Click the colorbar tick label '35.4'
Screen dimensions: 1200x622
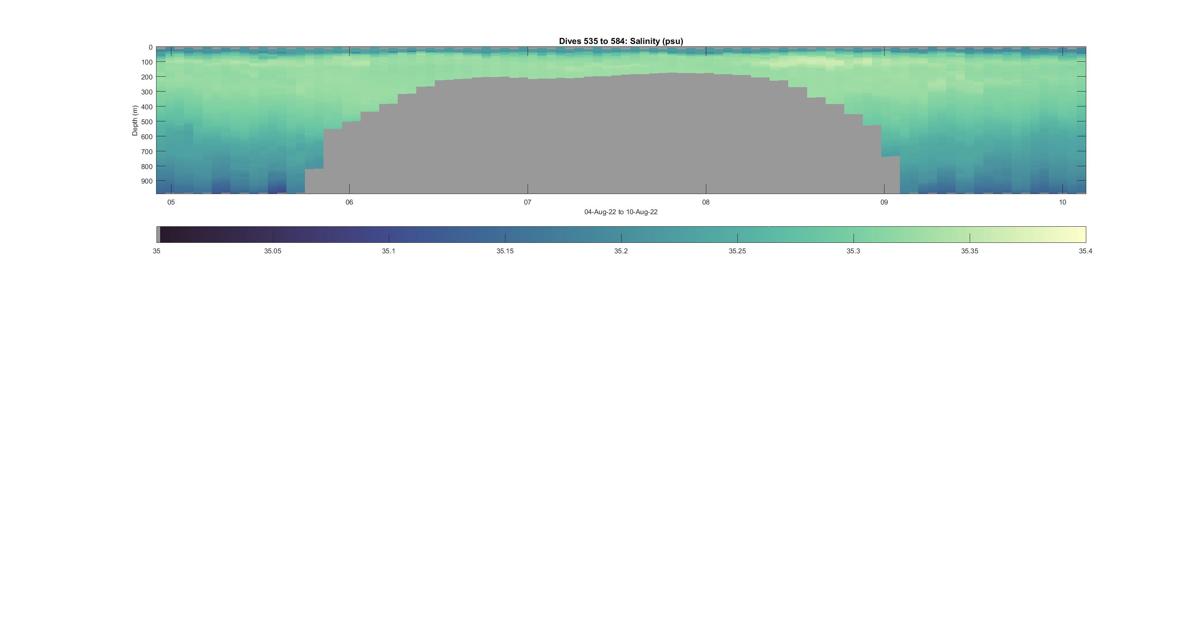pyautogui.click(x=1085, y=251)
